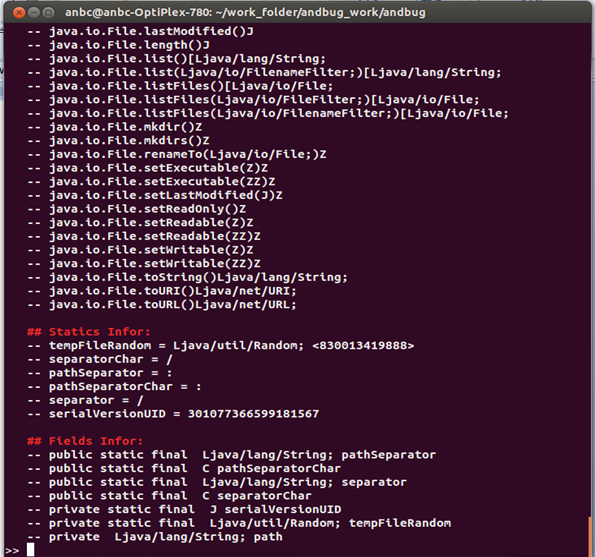
Task: Click the java.io.File.setExecutable(ZZ)Z line
Action: click(x=151, y=182)
